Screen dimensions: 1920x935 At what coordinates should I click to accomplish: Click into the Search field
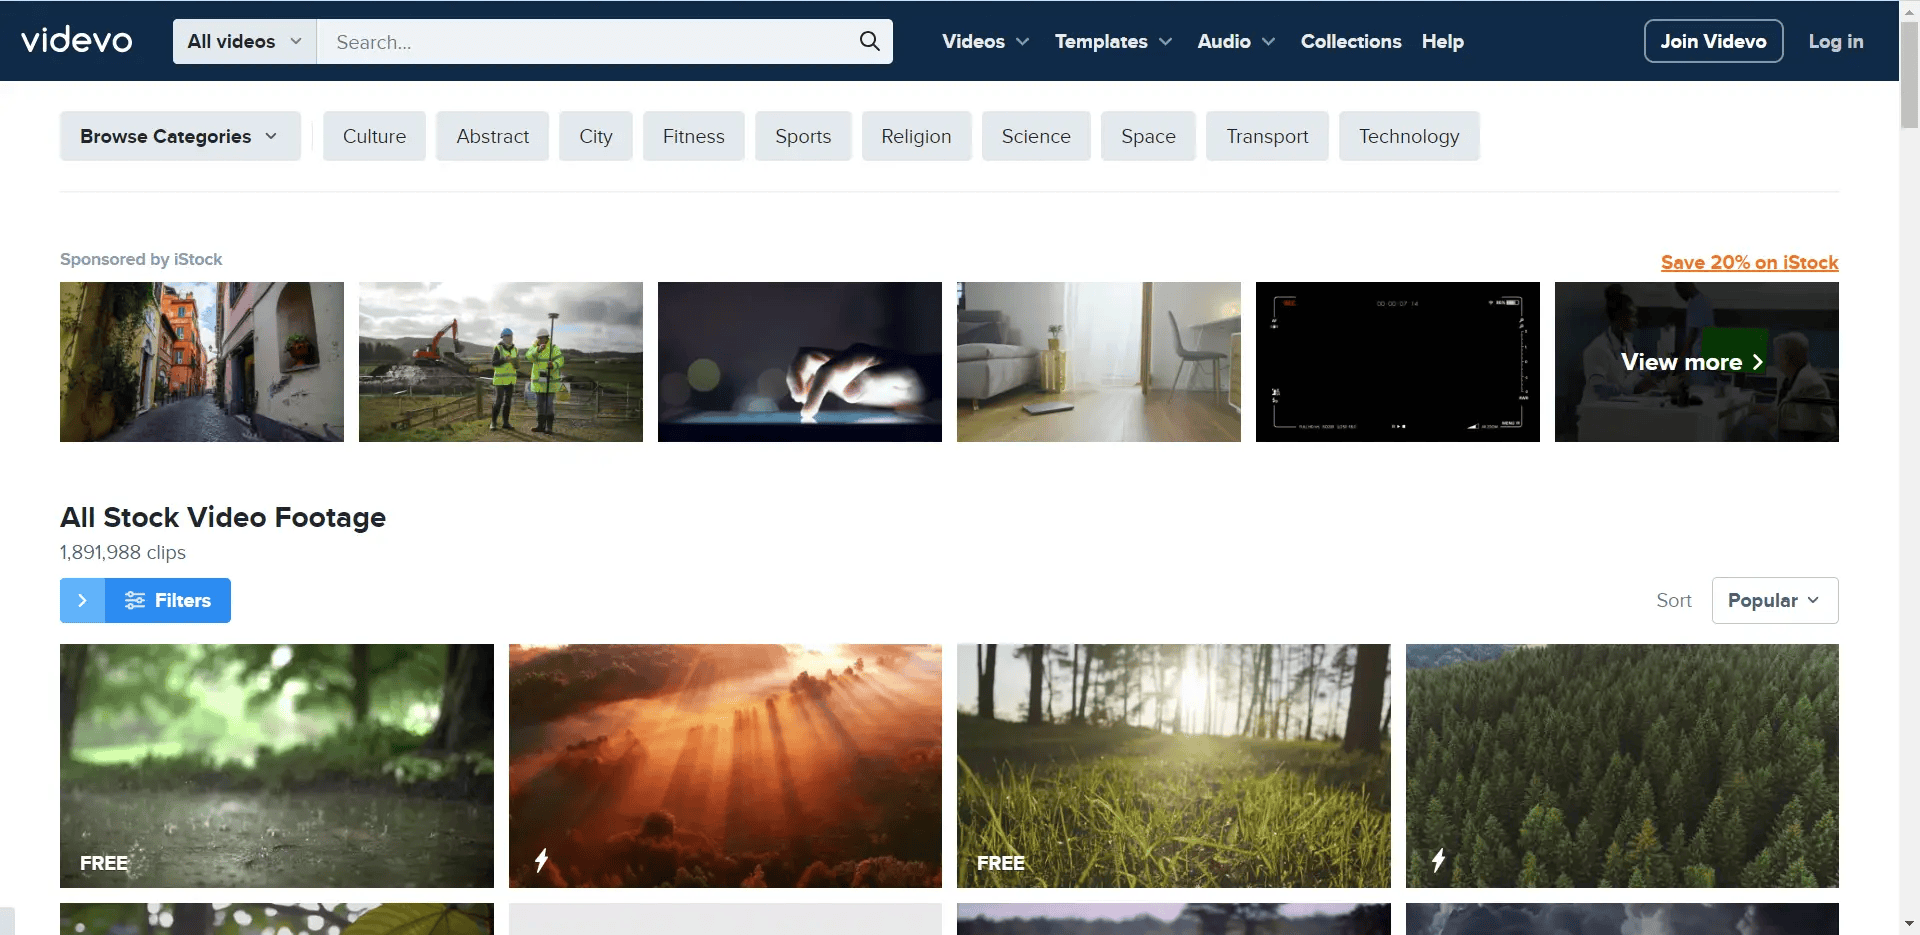pyautogui.click(x=590, y=42)
